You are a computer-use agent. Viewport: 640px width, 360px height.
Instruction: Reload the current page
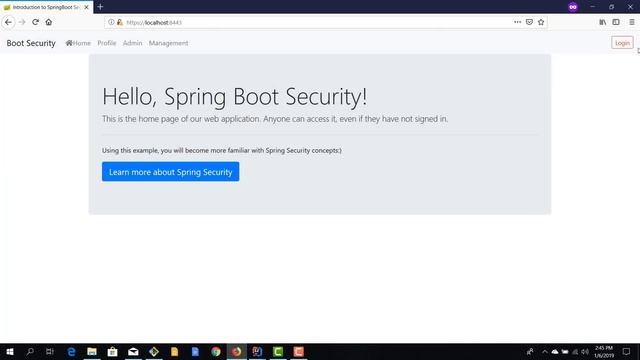[36, 22]
